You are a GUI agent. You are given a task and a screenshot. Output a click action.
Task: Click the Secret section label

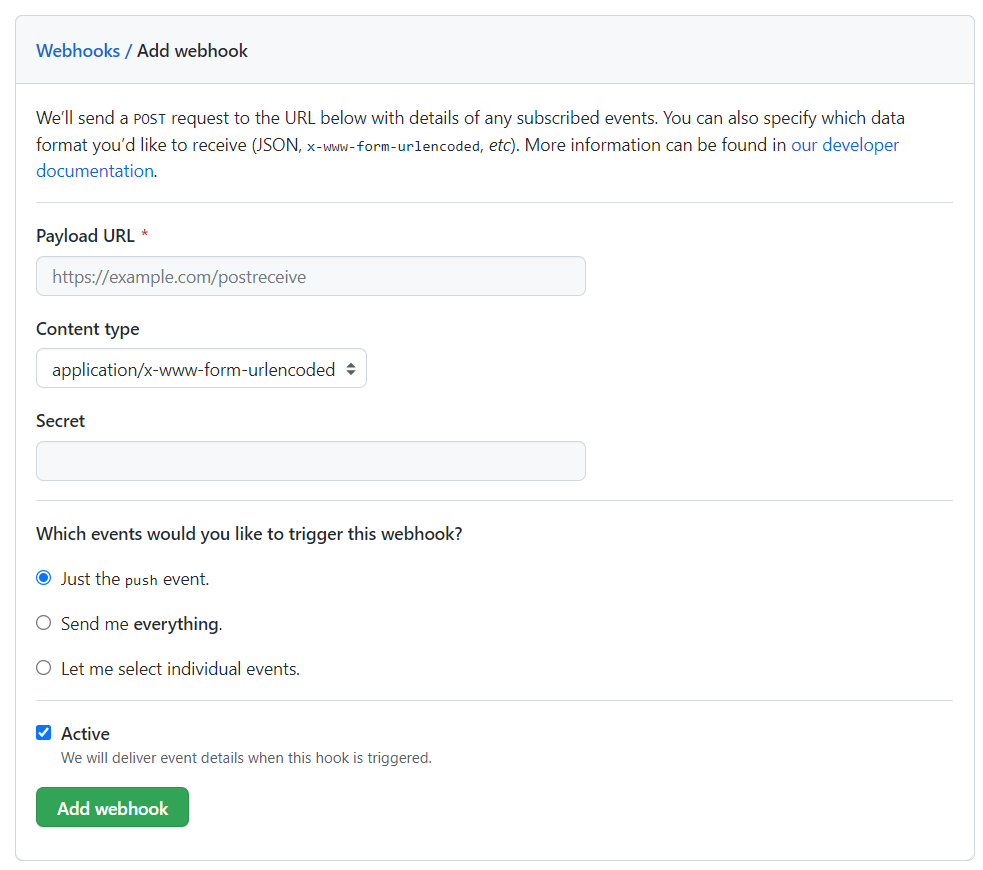[x=60, y=420]
